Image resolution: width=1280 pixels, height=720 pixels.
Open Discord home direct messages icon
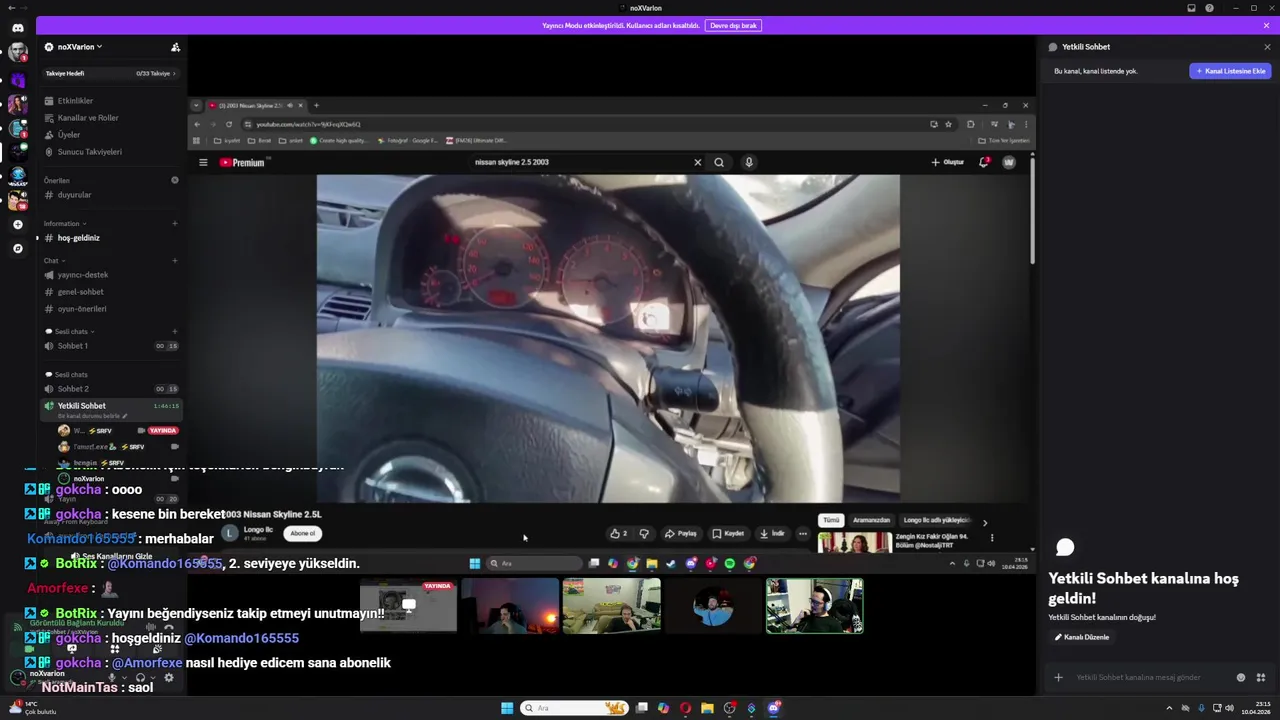tap(17, 28)
